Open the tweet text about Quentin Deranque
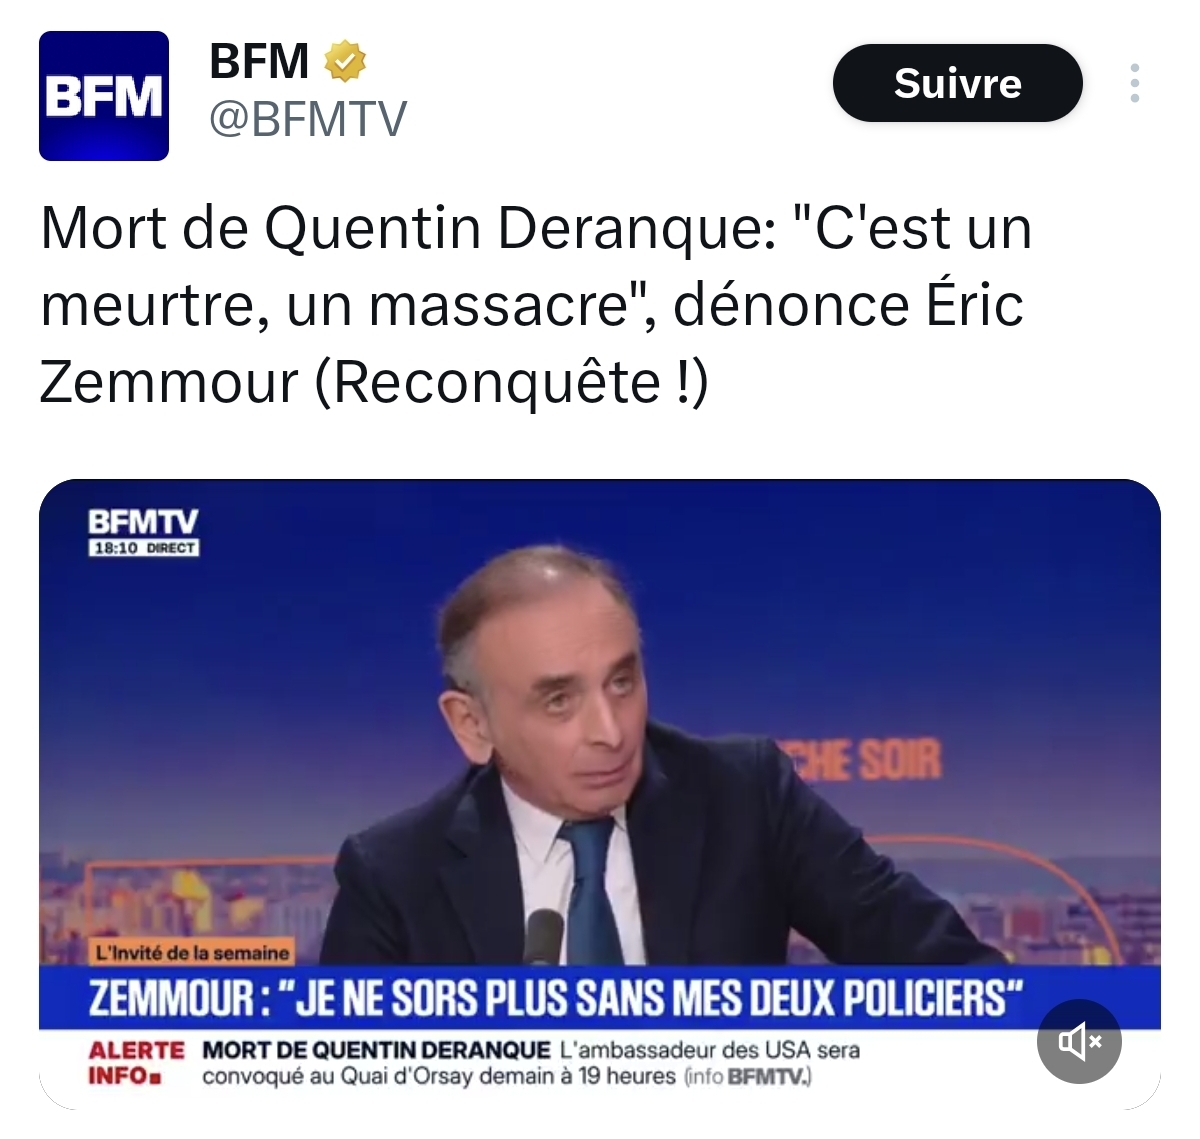1200x1139 pixels. point(535,305)
